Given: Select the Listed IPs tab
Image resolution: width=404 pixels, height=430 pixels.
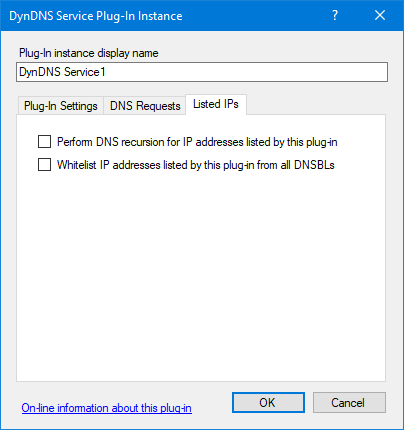Looking at the screenshot, I should click(216, 104).
